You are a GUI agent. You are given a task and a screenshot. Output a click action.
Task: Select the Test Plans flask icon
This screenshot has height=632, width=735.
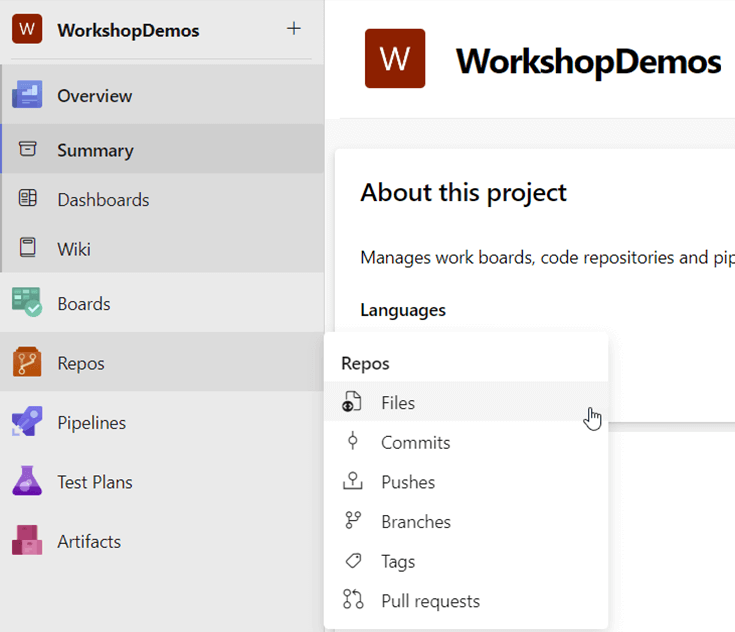pyautogui.click(x=27, y=482)
